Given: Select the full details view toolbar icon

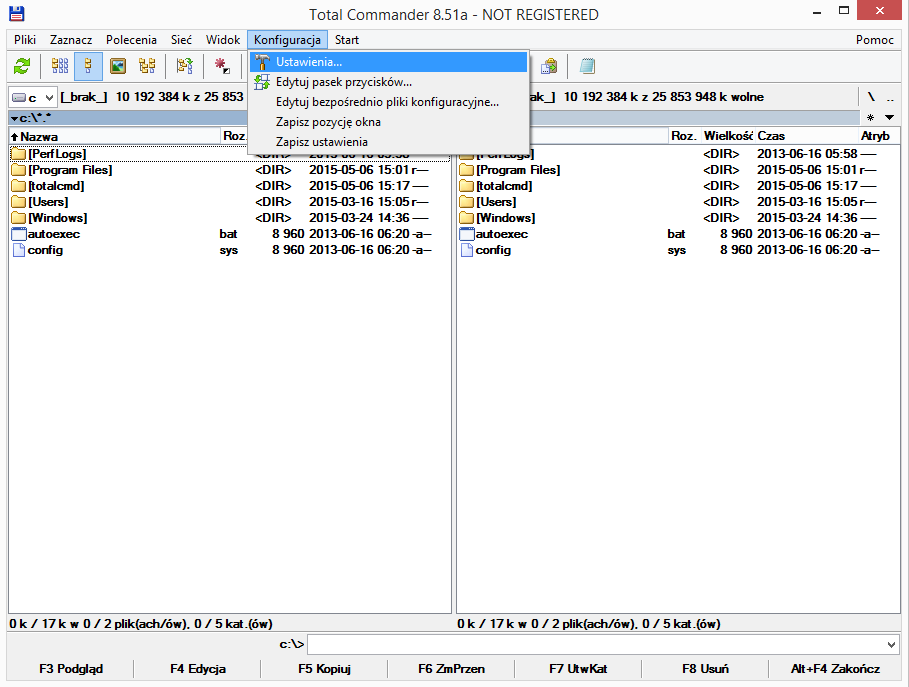Looking at the screenshot, I should 88,66.
